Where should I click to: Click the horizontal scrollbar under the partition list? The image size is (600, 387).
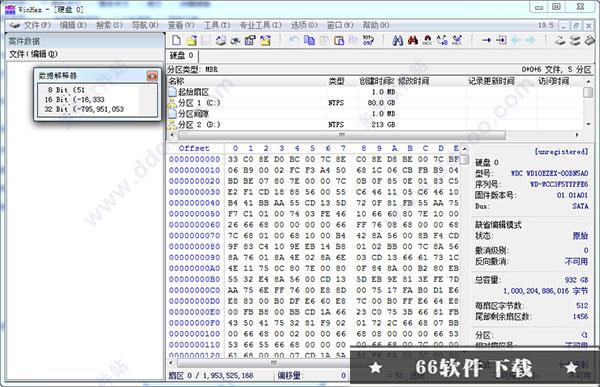coord(341,135)
